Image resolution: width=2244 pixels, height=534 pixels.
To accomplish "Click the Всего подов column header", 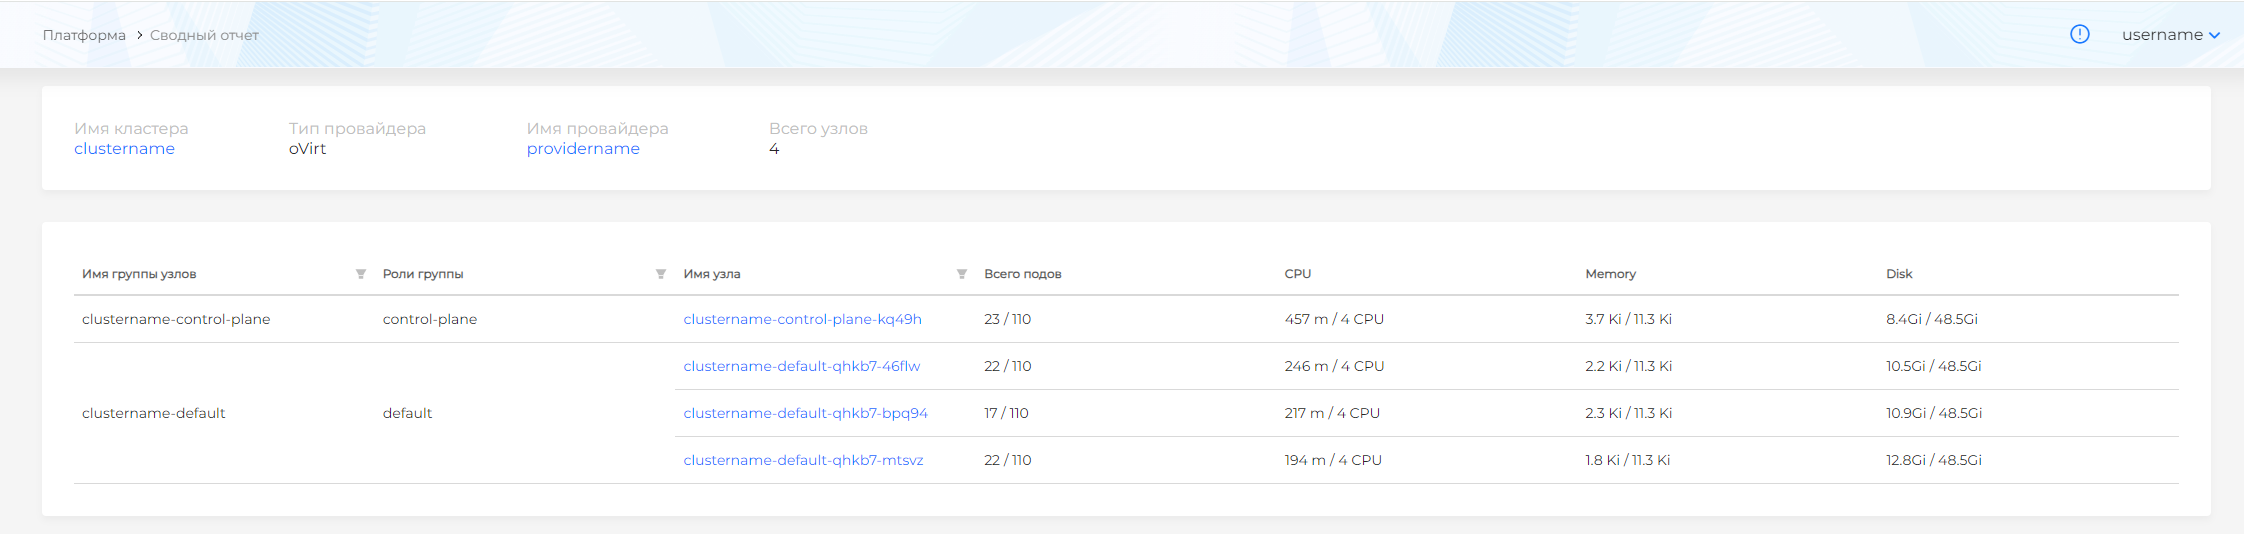I will (x=1022, y=274).
